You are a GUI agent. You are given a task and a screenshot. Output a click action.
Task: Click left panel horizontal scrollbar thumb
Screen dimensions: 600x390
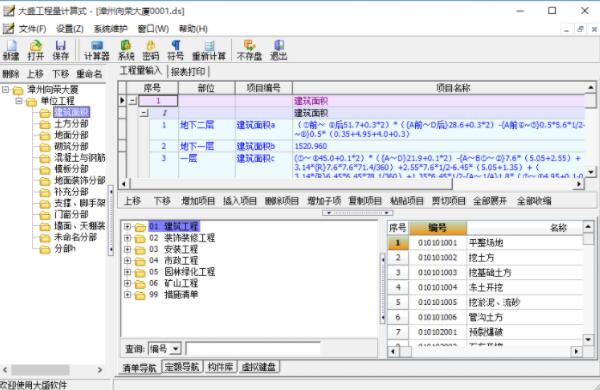click(40, 370)
